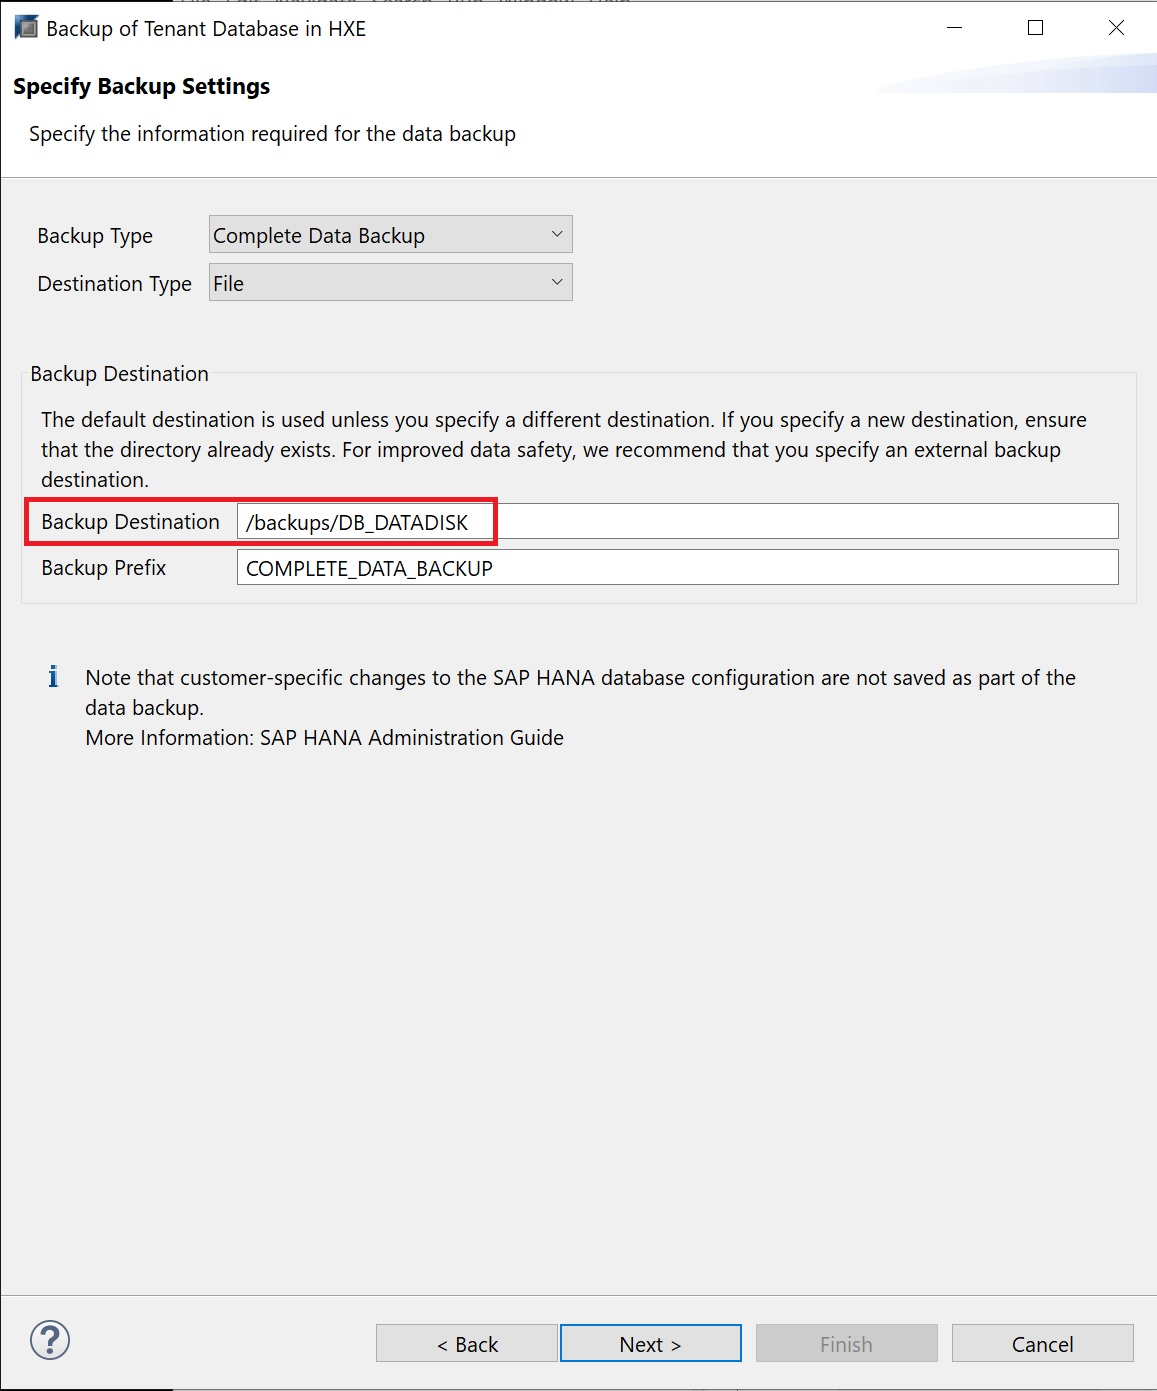Focus the Backup Prefix text field
Screen dimensions: 1157x1391
pyautogui.click(x=677, y=568)
